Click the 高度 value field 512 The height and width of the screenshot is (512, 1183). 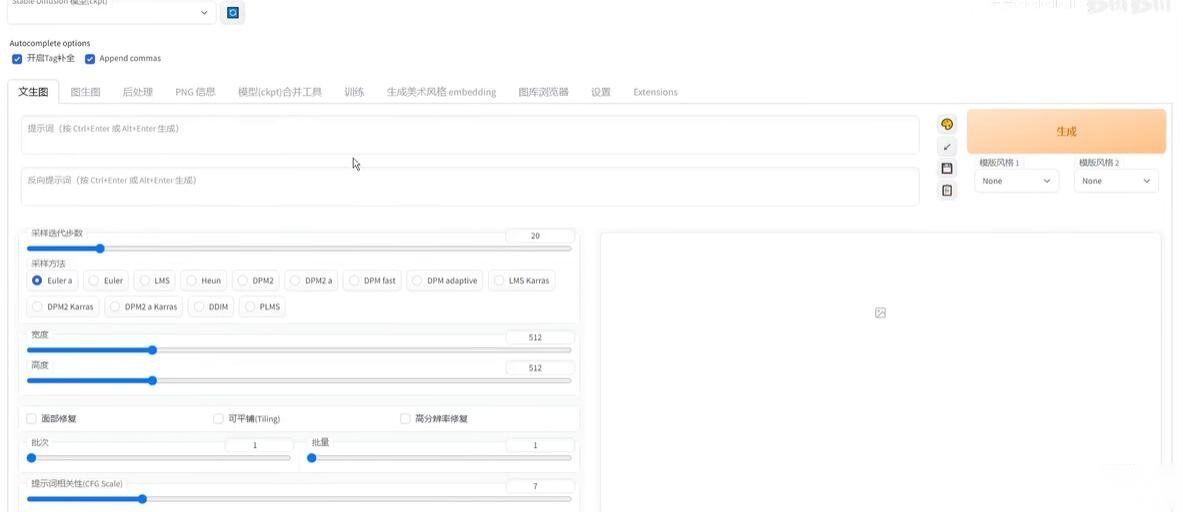click(x=539, y=369)
